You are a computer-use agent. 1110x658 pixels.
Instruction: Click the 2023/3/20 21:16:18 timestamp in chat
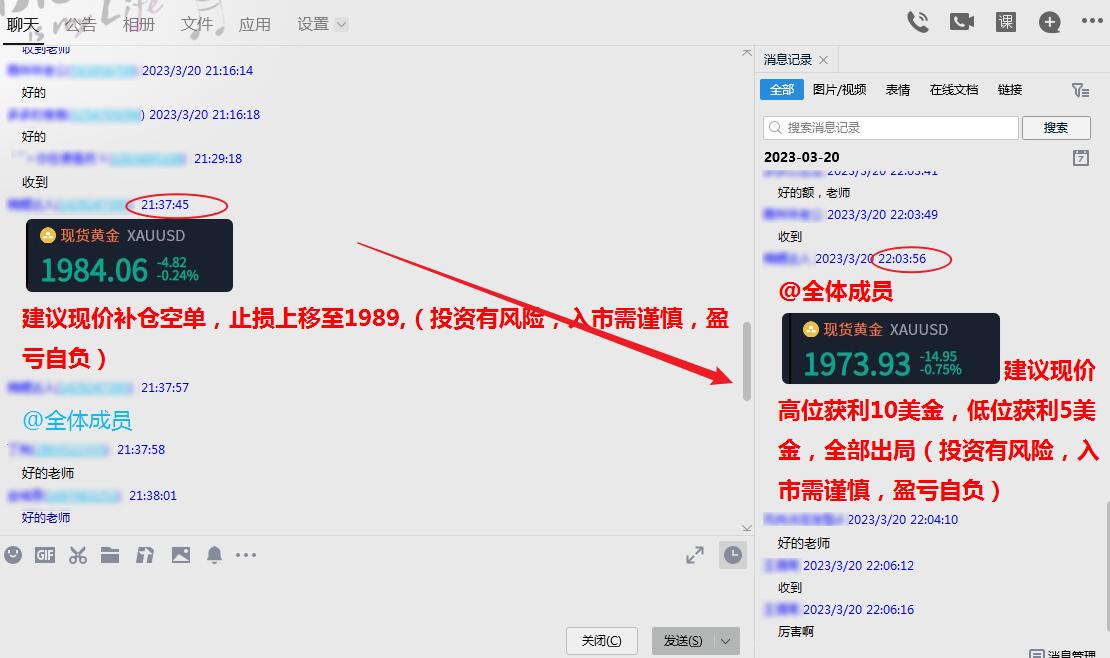(205, 115)
